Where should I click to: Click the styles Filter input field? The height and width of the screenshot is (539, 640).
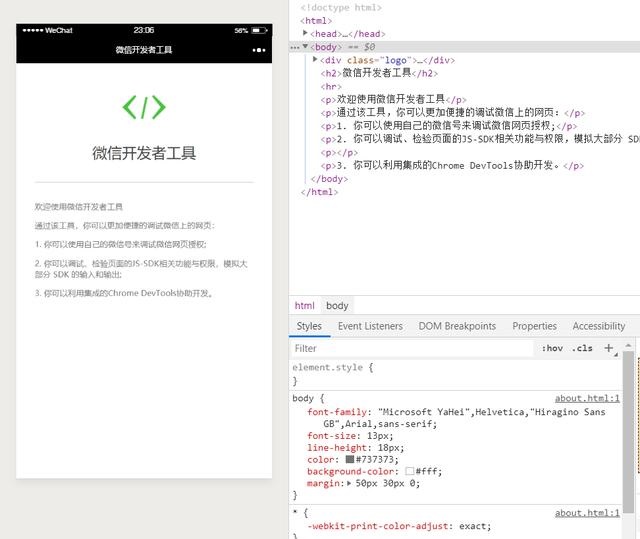click(x=411, y=348)
